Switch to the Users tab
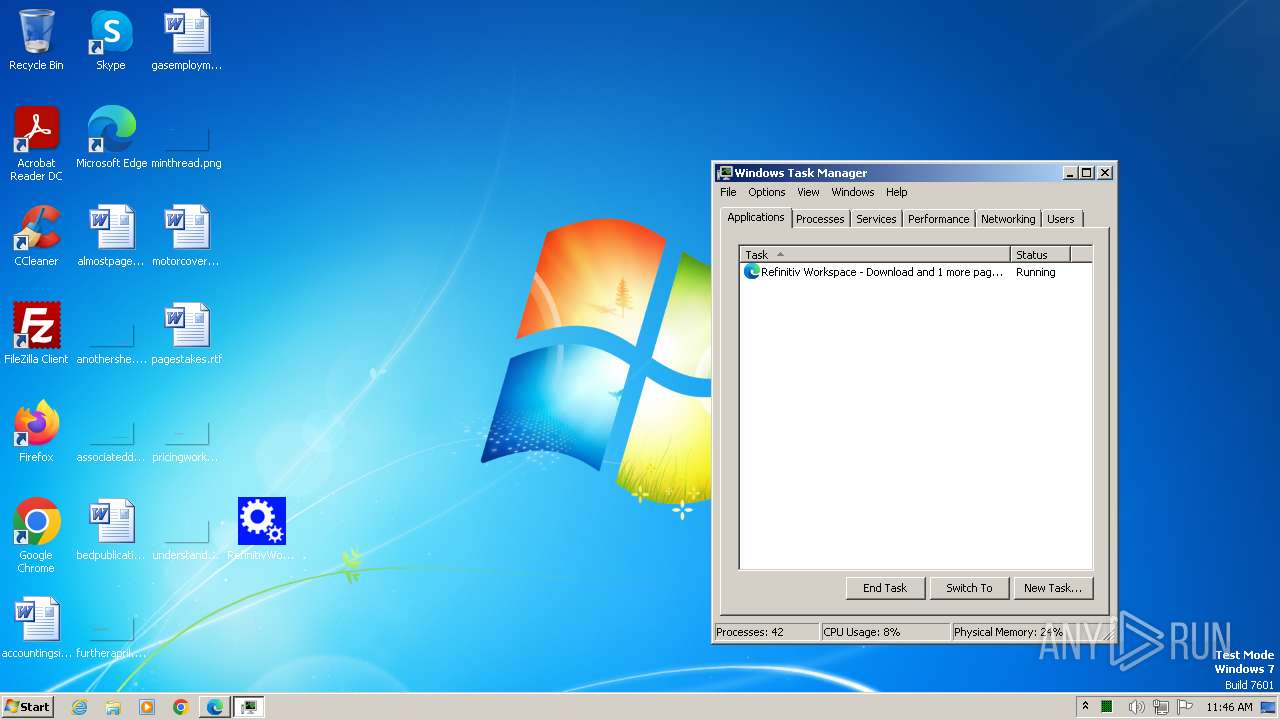This screenshot has width=1280, height=720. point(1061,219)
